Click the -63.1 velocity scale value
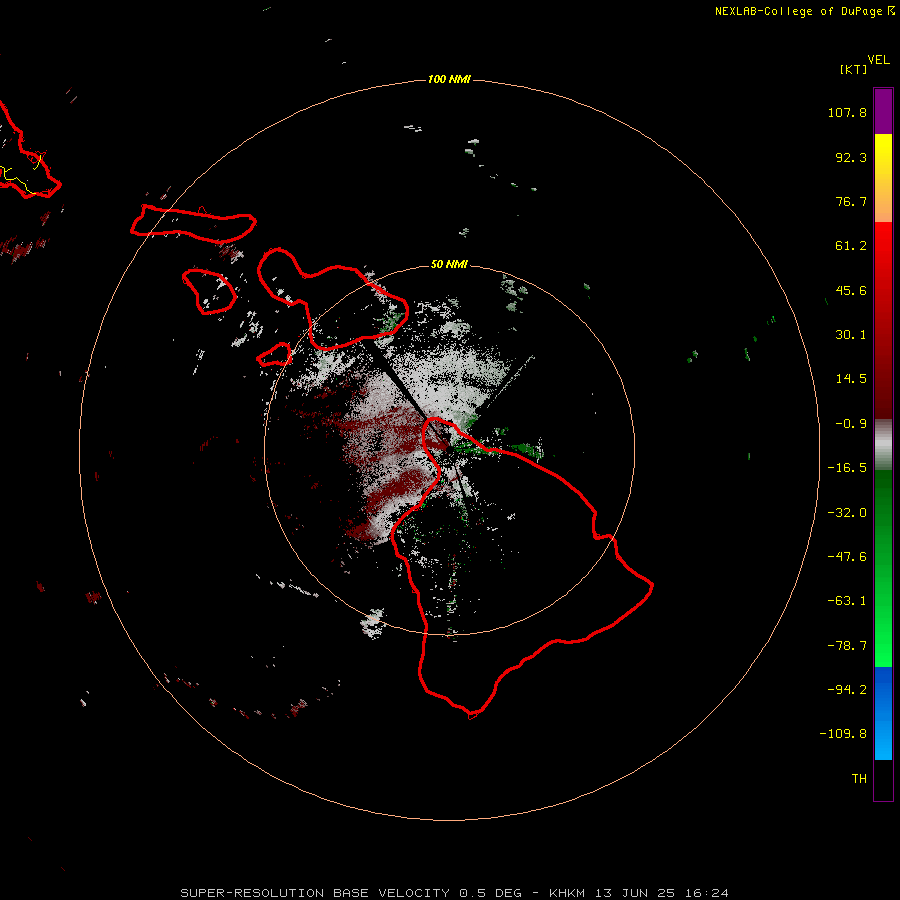The height and width of the screenshot is (900, 900). (847, 601)
